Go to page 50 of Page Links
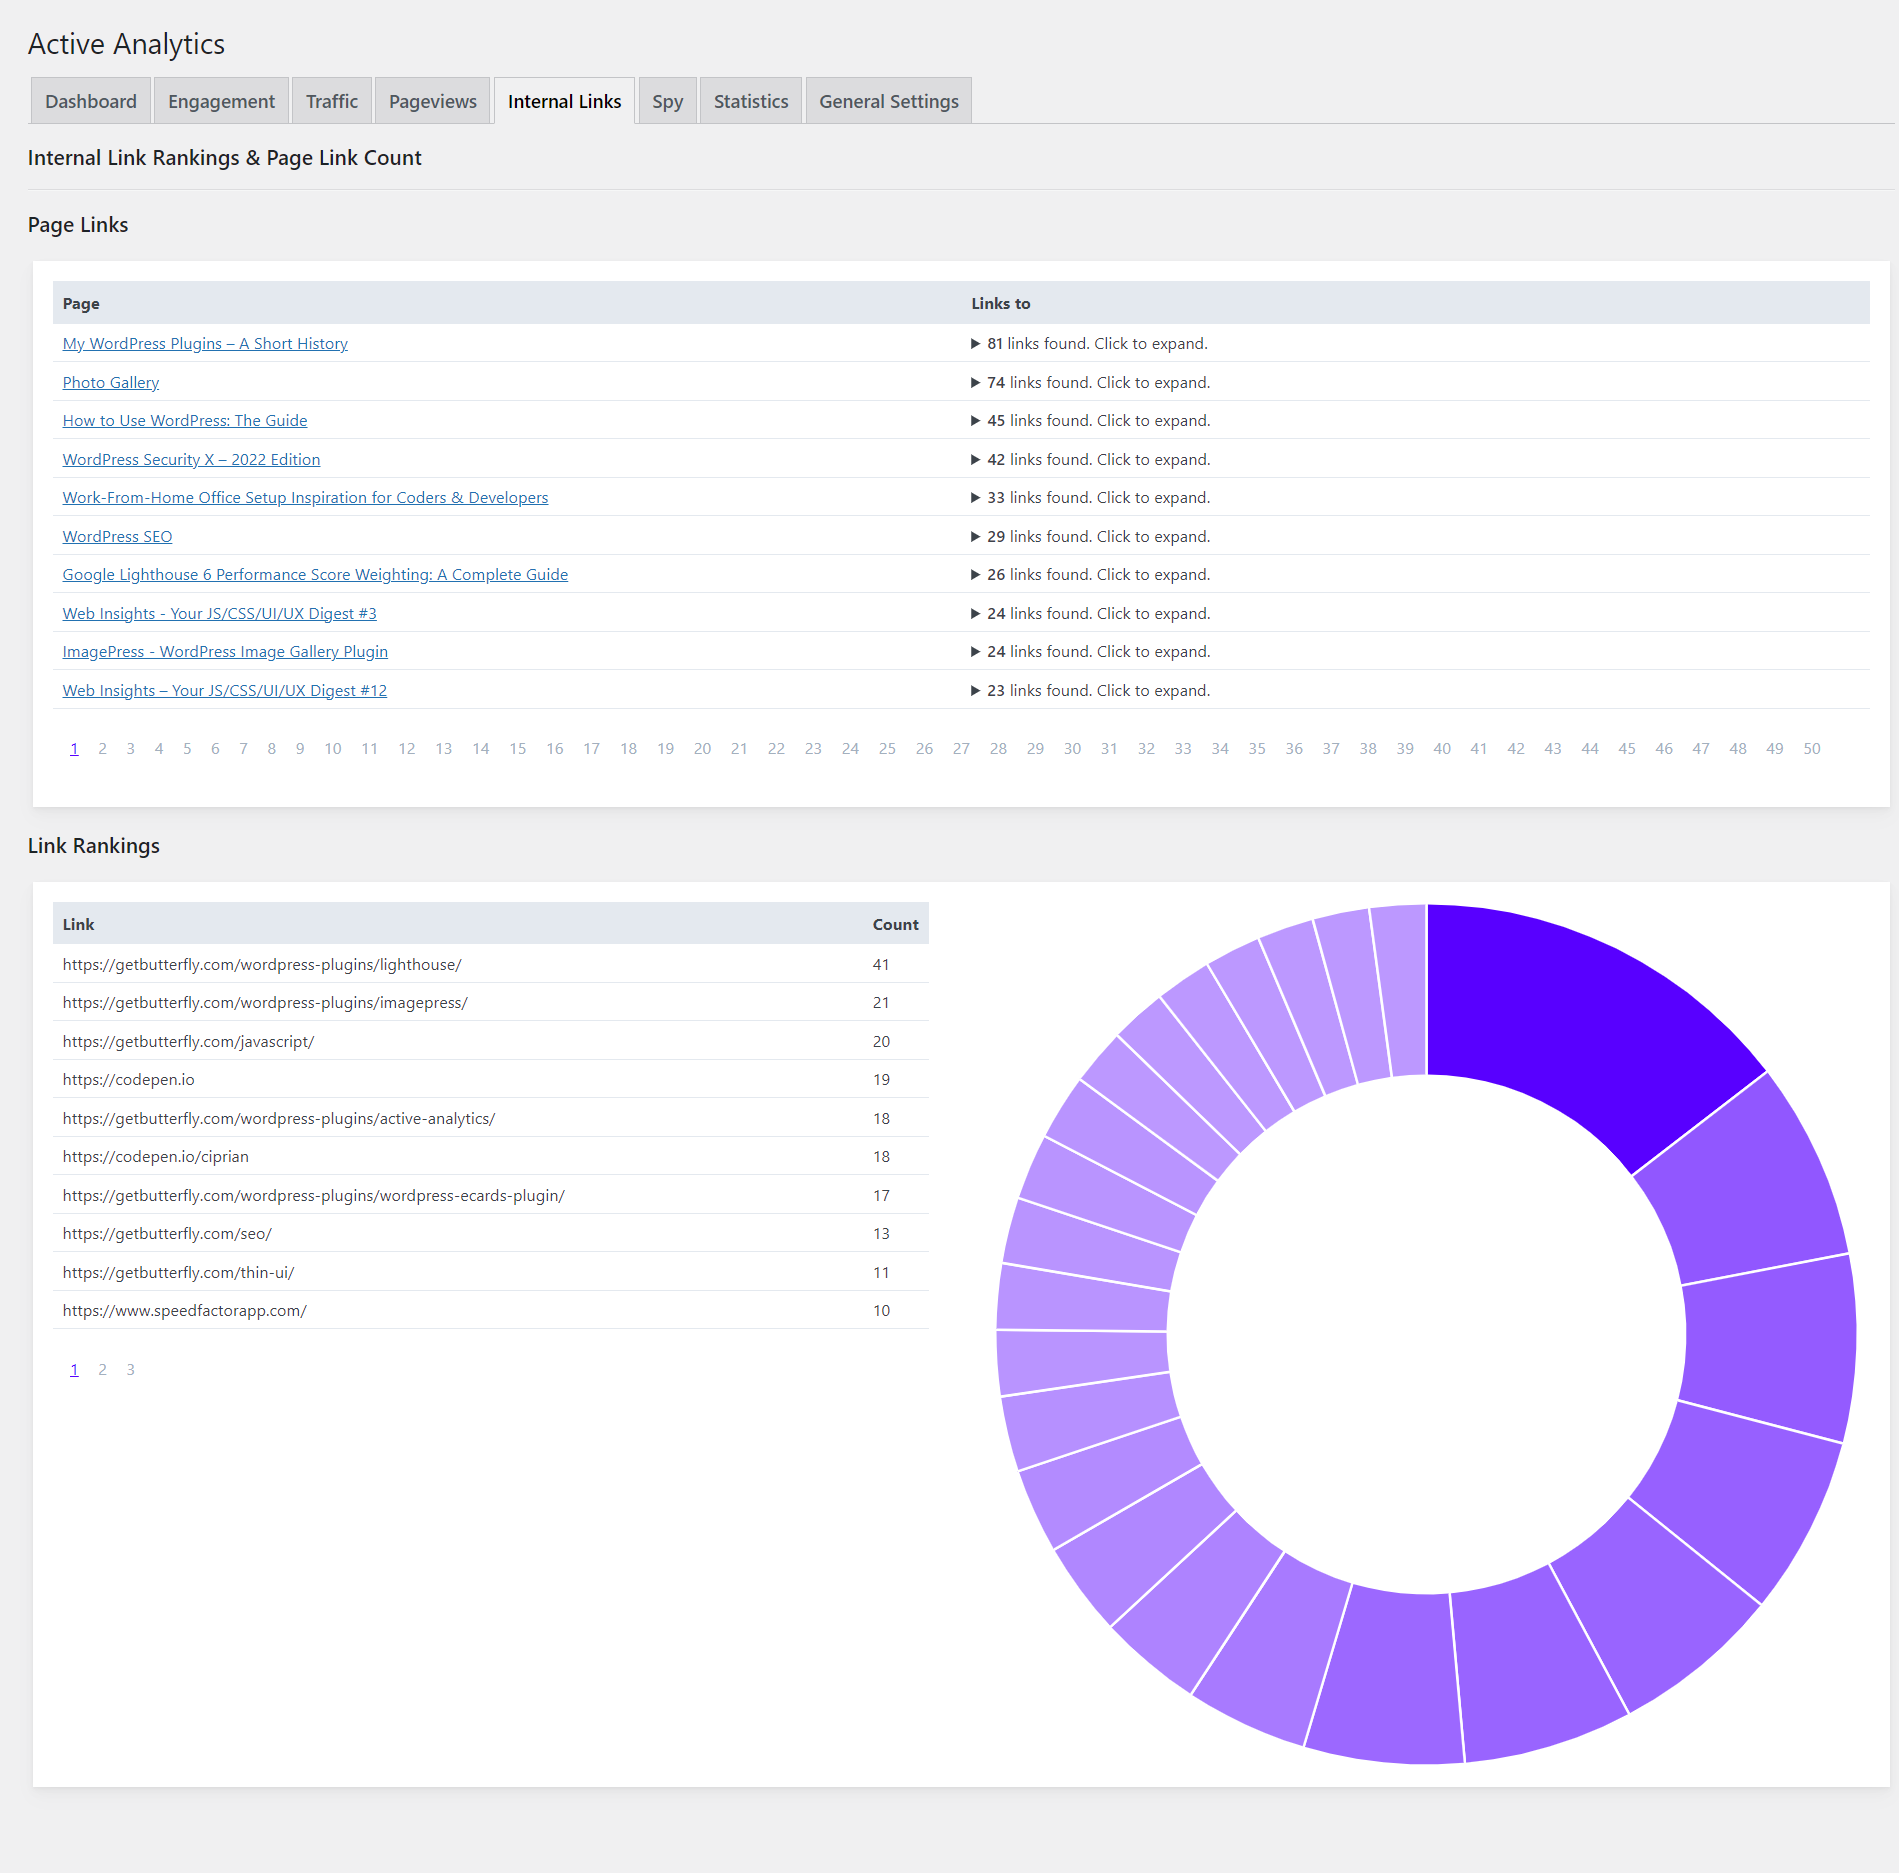 1811,748
